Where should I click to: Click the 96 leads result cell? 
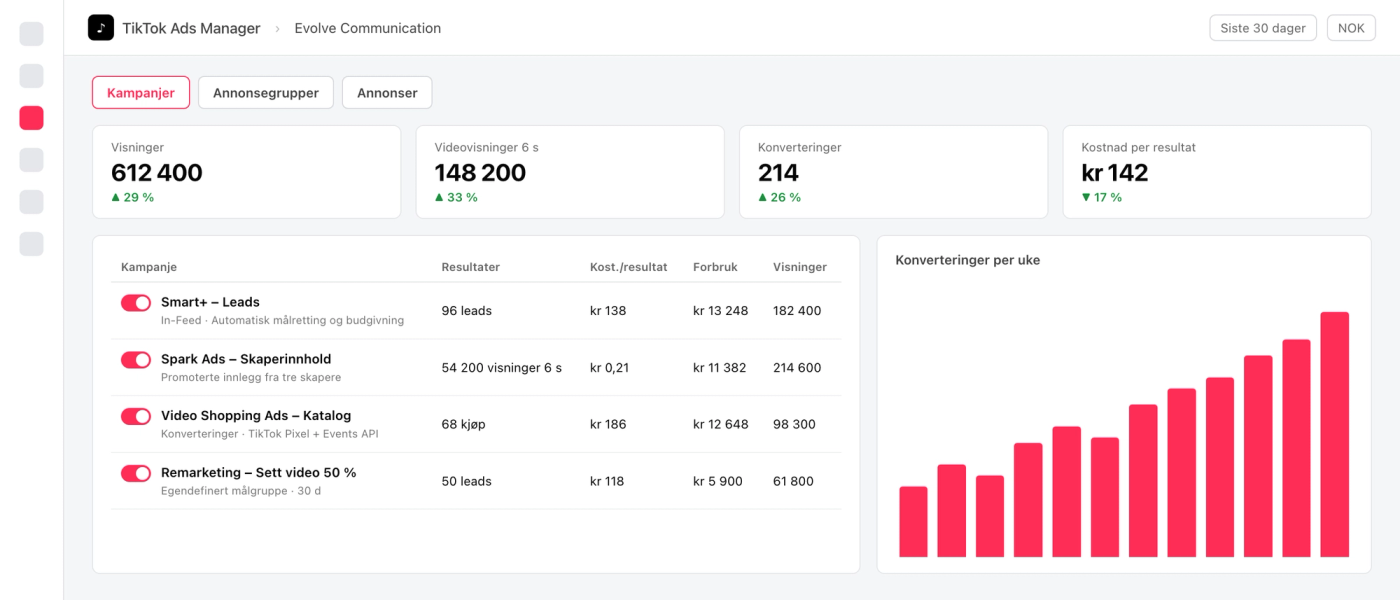(467, 311)
